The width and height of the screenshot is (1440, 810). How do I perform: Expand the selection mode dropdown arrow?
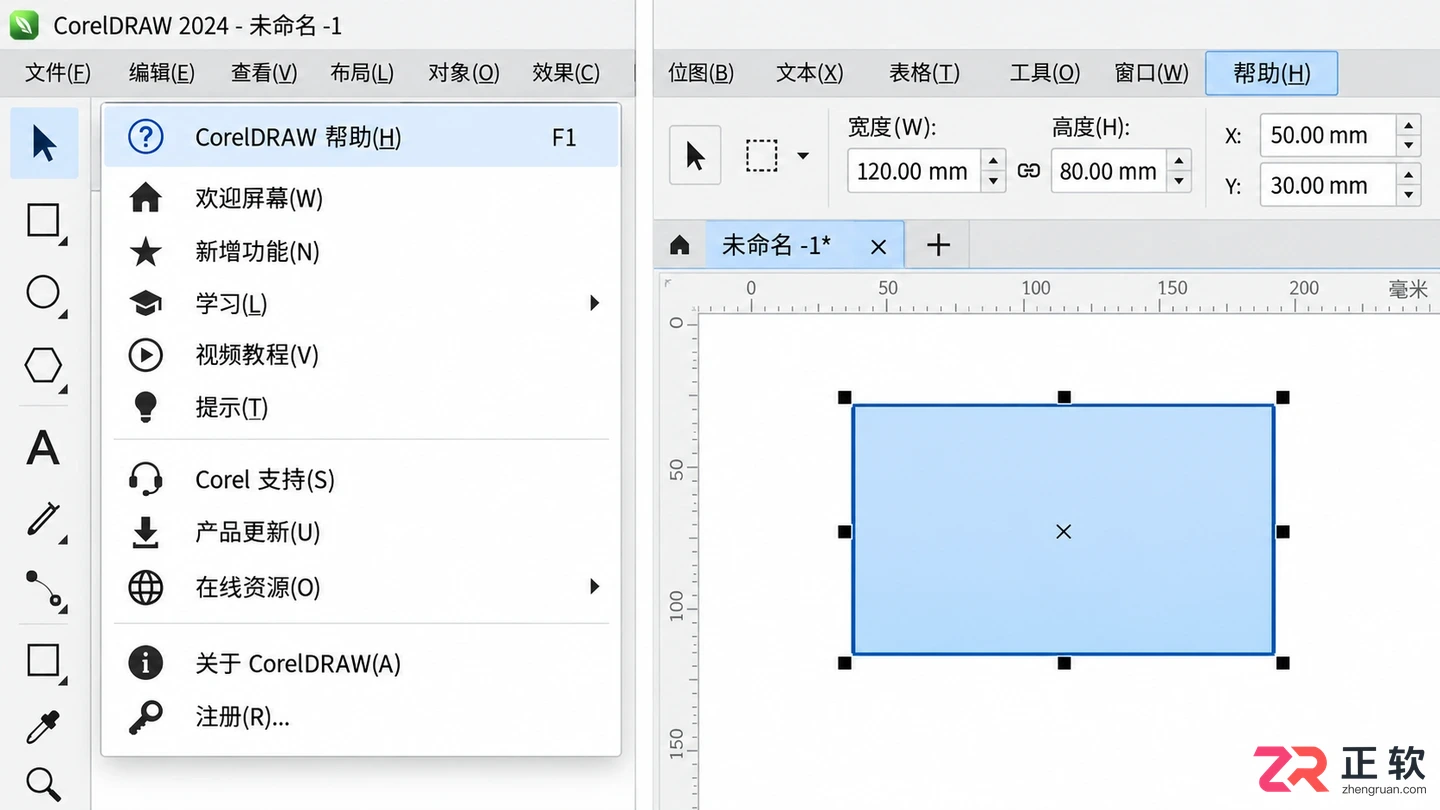[x=802, y=156]
